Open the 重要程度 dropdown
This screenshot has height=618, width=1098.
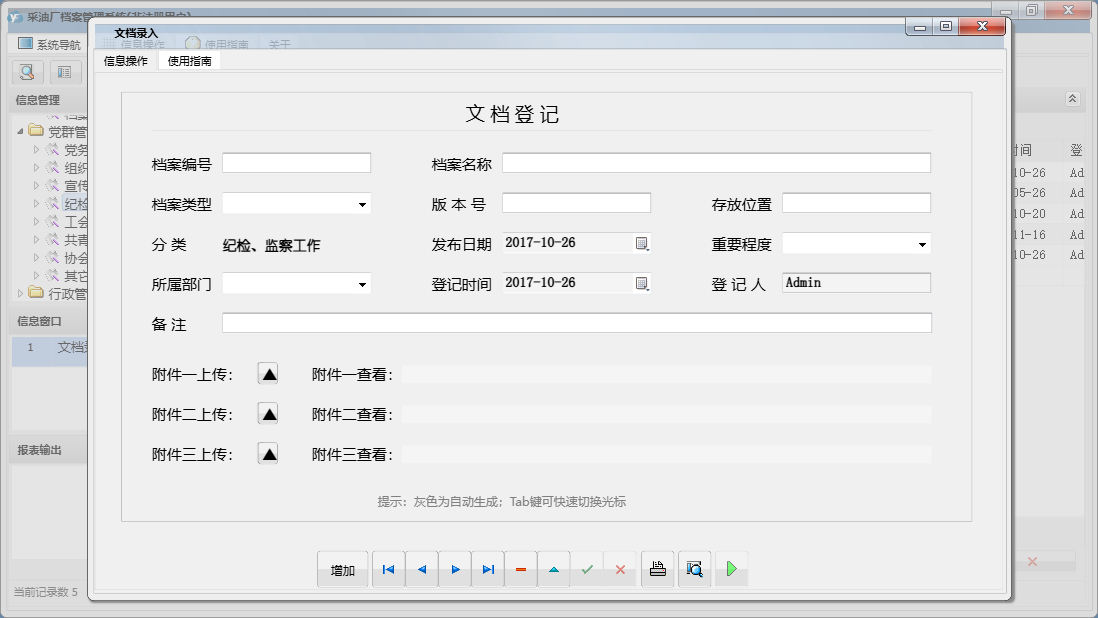point(922,243)
